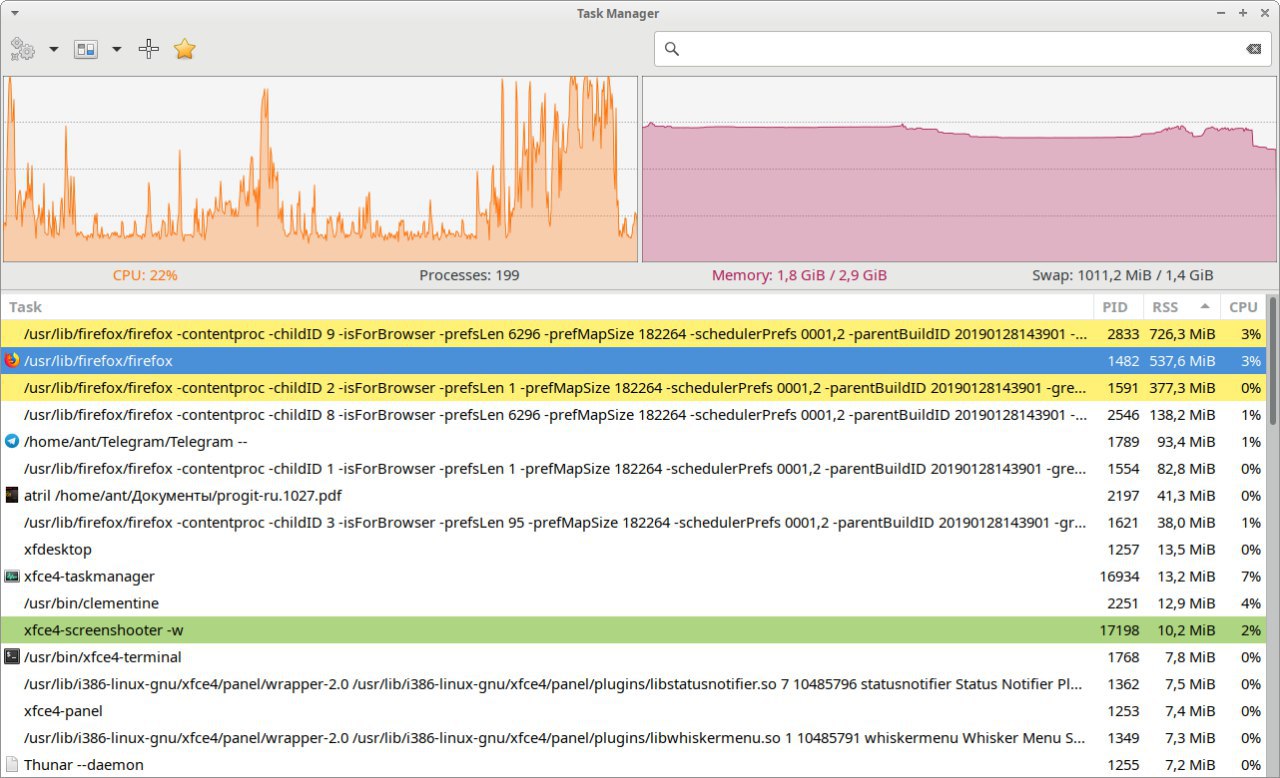This screenshot has height=778, width=1280.
Task: Click the search magnifier icon
Action: tap(672, 49)
